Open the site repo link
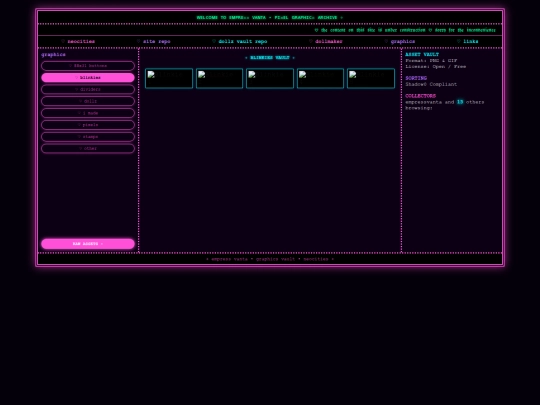 154,41
